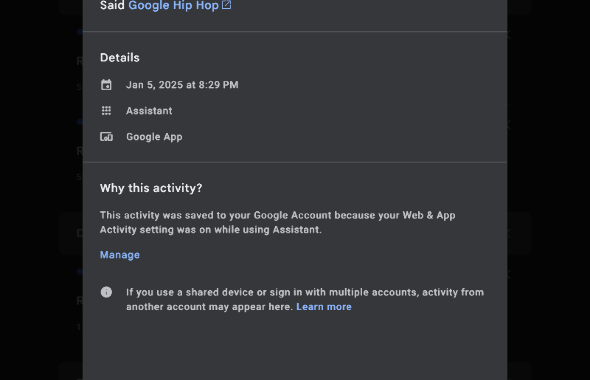The height and width of the screenshot is (380, 590).
Task: Open the Google Hip Hop link
Action: click(173, 6)
